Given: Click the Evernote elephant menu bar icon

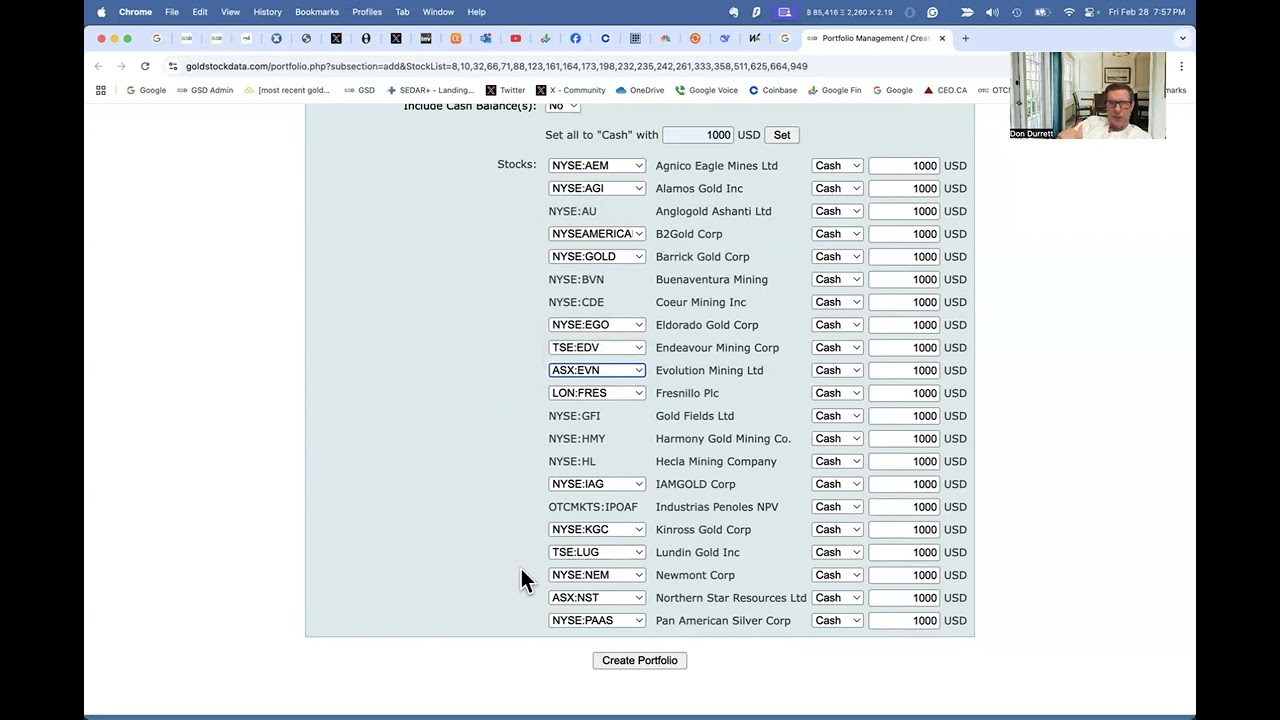Looking at the screenshot, I should (x=733, y=12).
